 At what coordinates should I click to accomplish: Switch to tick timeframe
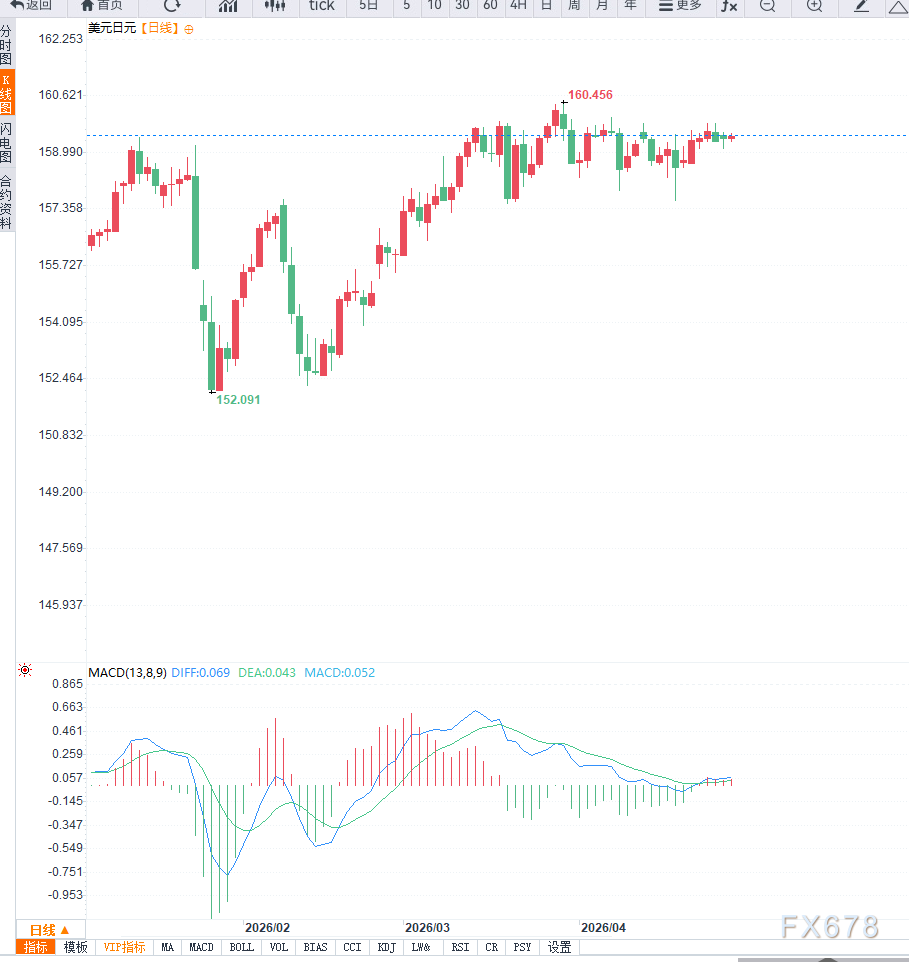tap(321, 6)
